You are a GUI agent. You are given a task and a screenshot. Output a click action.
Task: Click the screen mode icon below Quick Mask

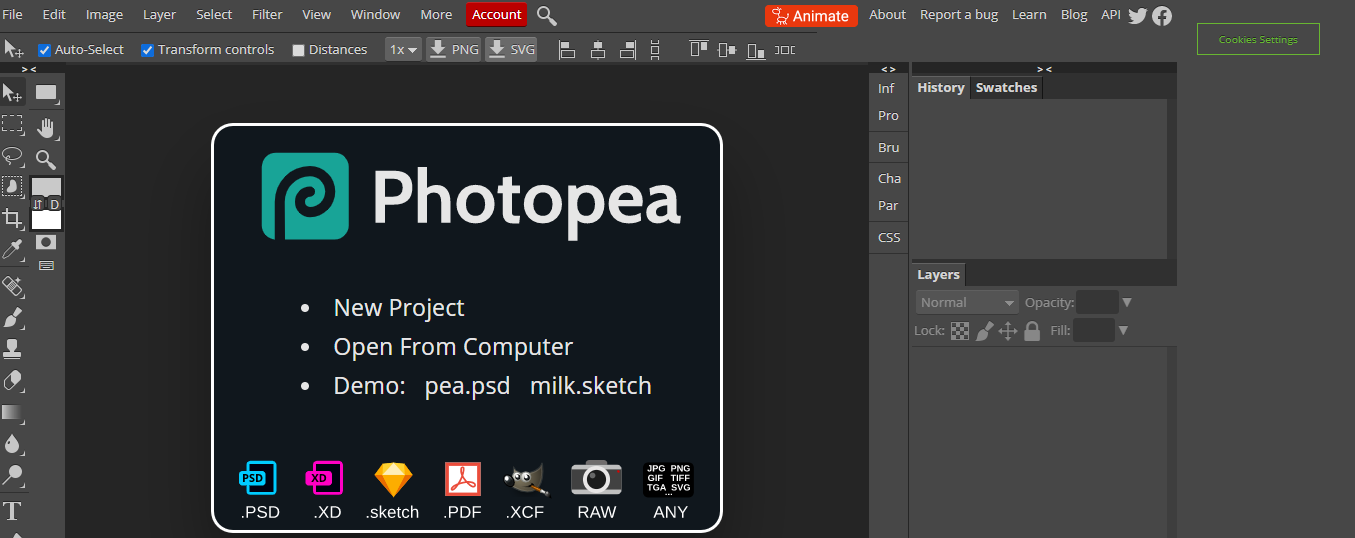click(46, 265)
